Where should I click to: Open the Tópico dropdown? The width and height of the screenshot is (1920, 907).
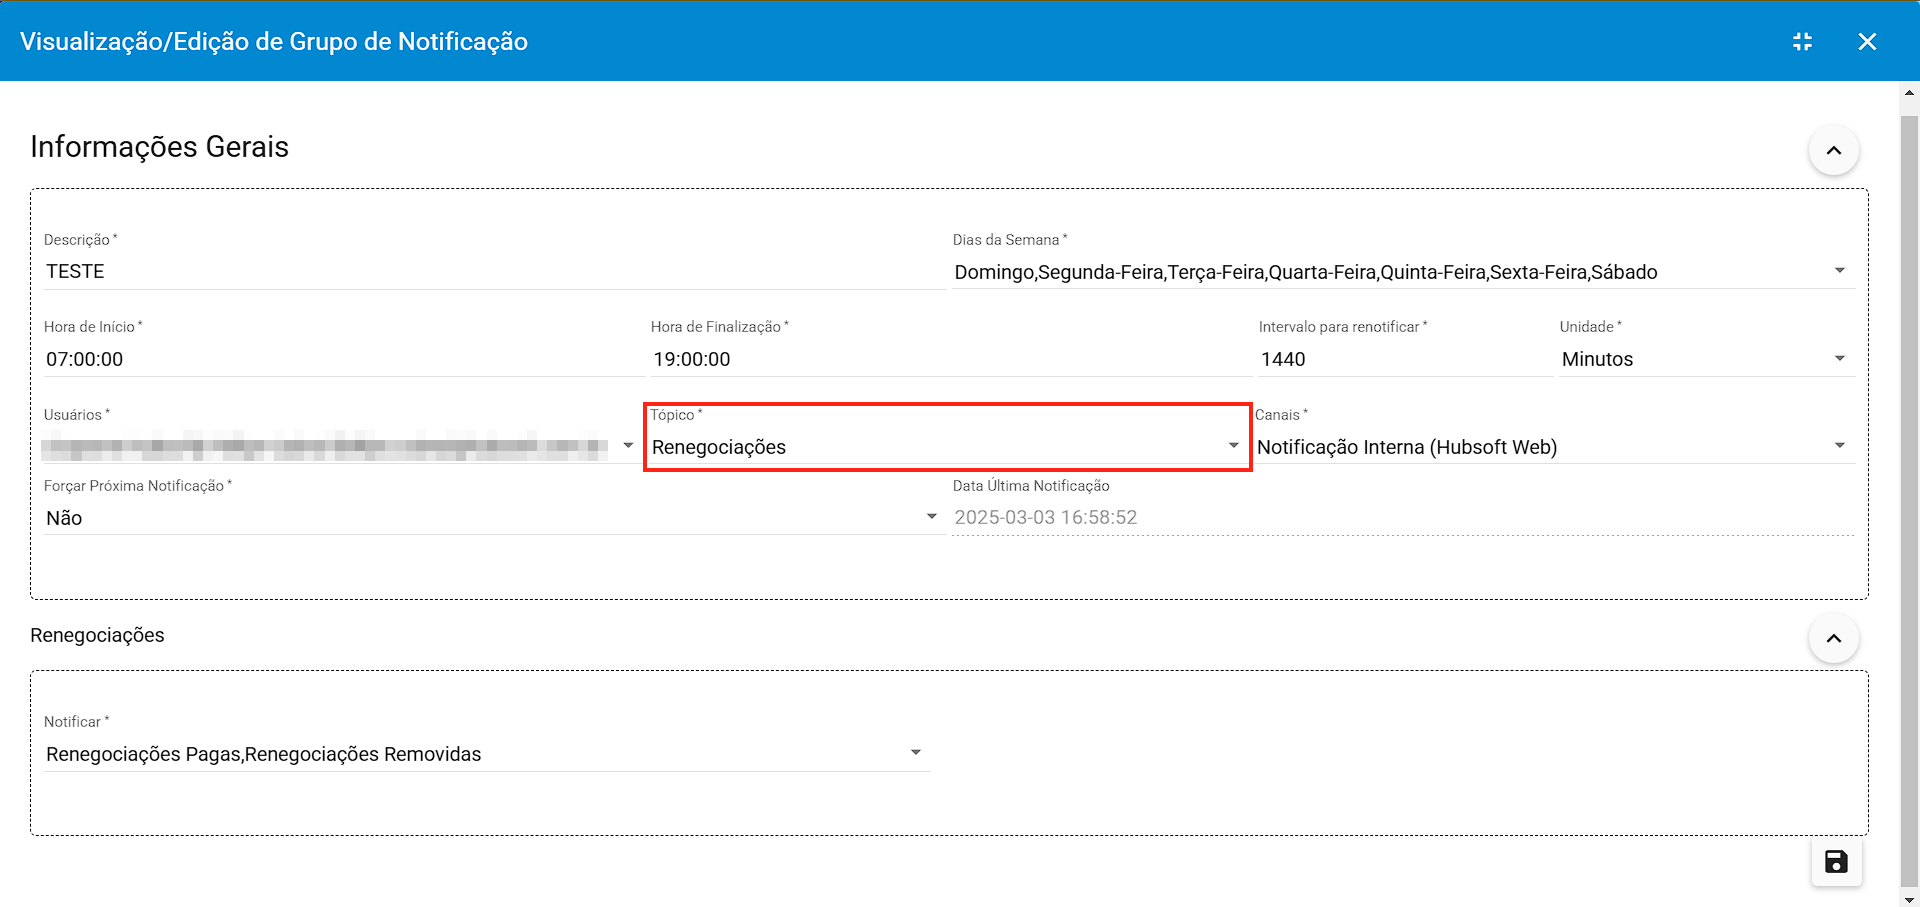point(946,447)
